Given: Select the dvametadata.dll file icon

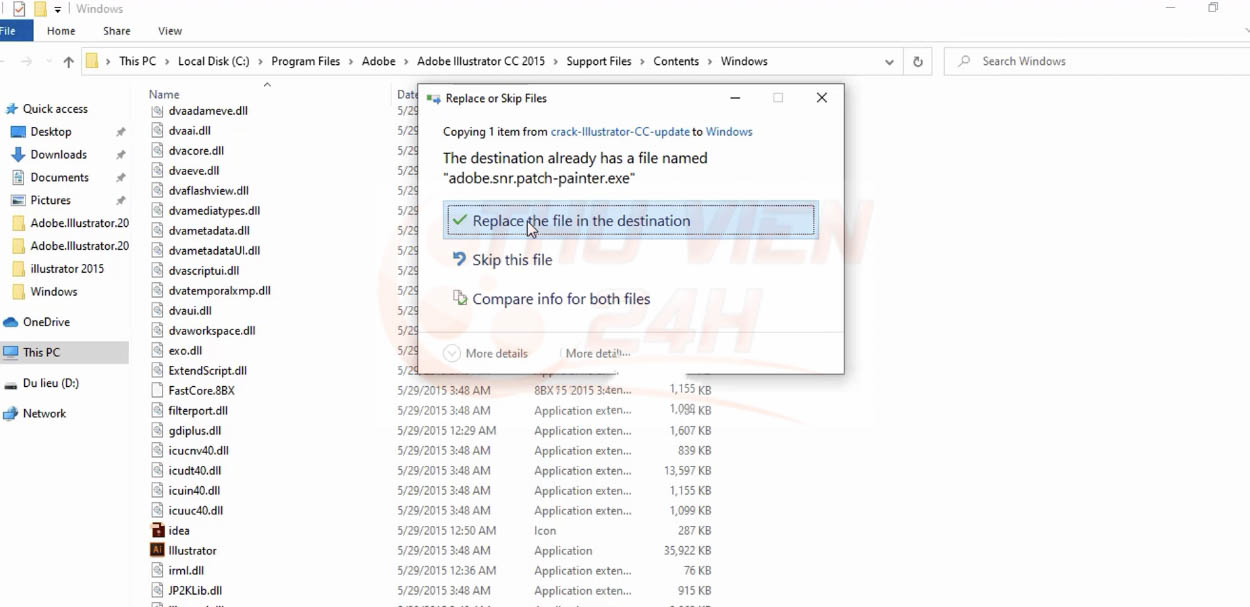Looking at the screenshot, I should [x=157, y=231].
